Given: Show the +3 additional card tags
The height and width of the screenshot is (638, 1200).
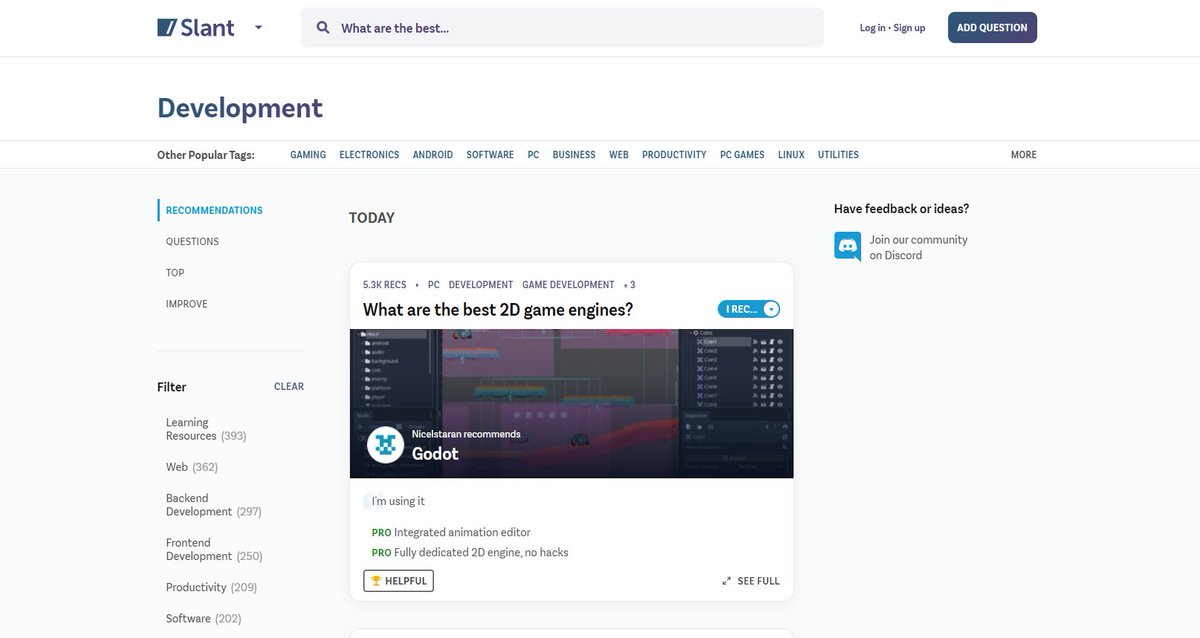Looking at the screenshot, I should click(x=629, y=285).
